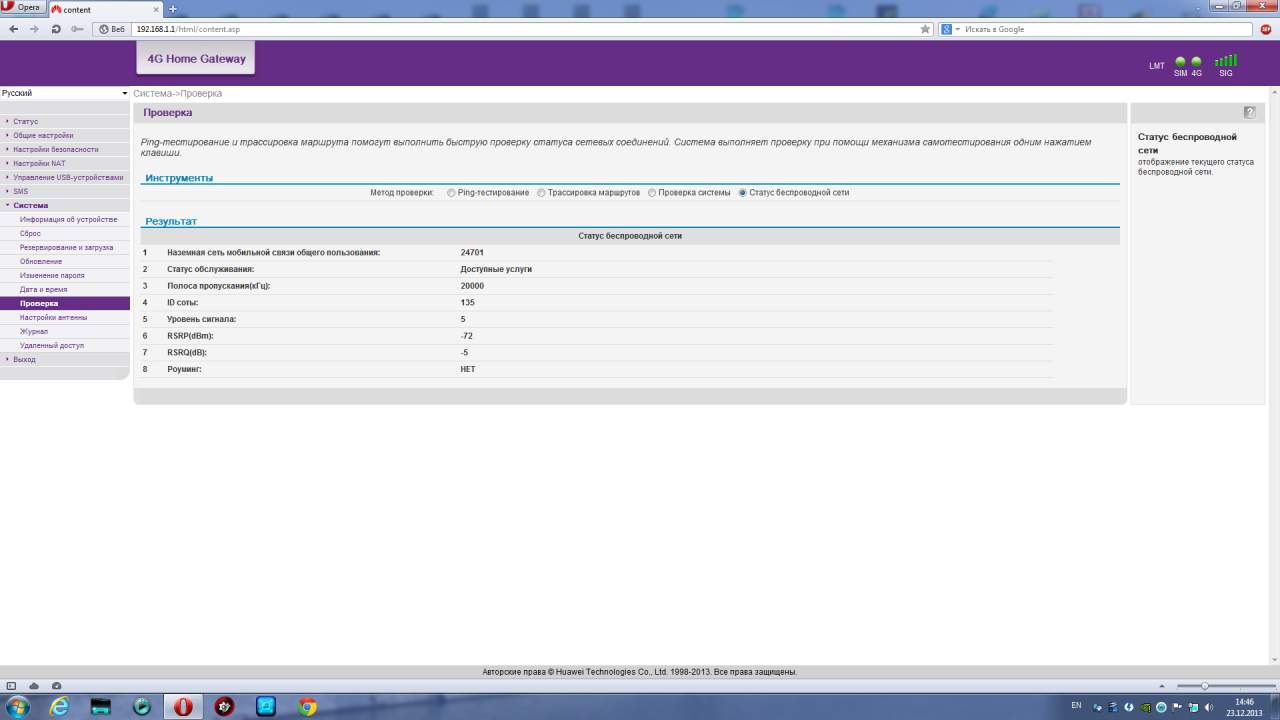
Task: Expand the 'SMS' sidebar section
Action: click(x=65, y=191)
